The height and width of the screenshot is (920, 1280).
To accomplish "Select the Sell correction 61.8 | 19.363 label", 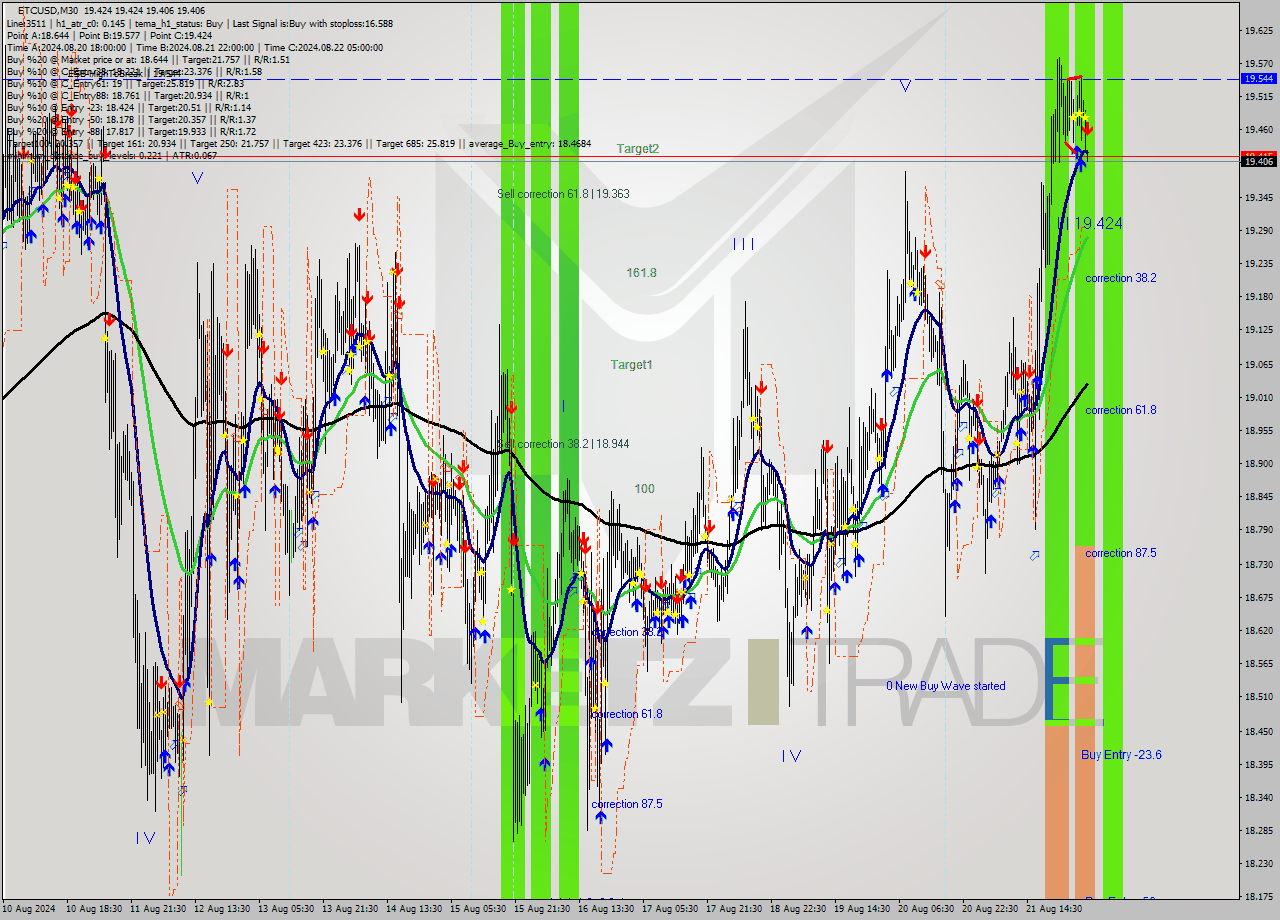I will tap(563, 194).
